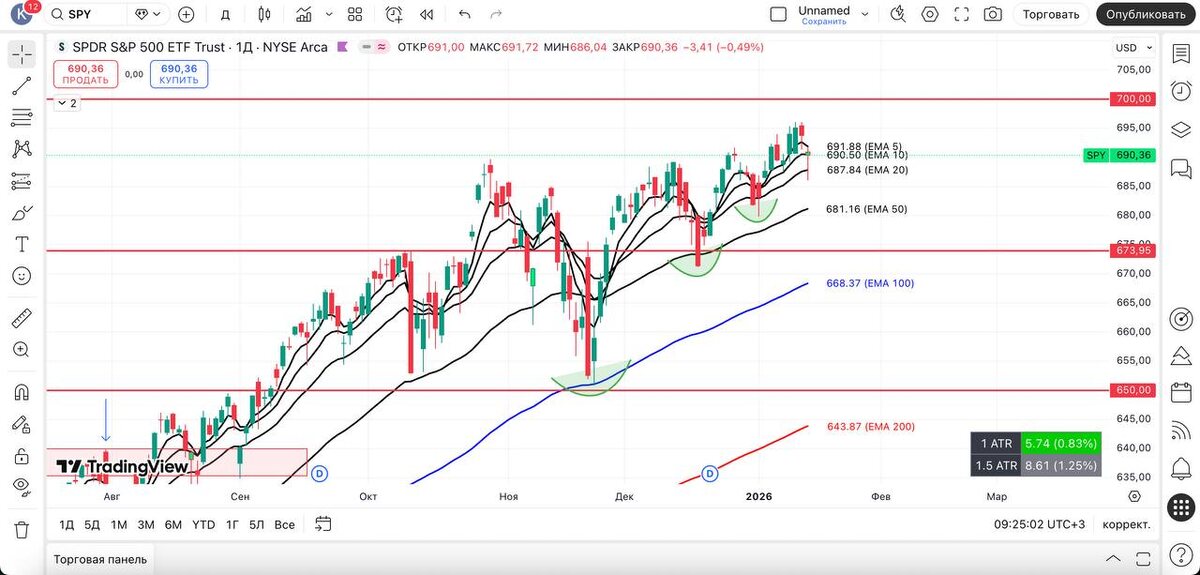Open the user profile avatar menu

tap(23, 14)
